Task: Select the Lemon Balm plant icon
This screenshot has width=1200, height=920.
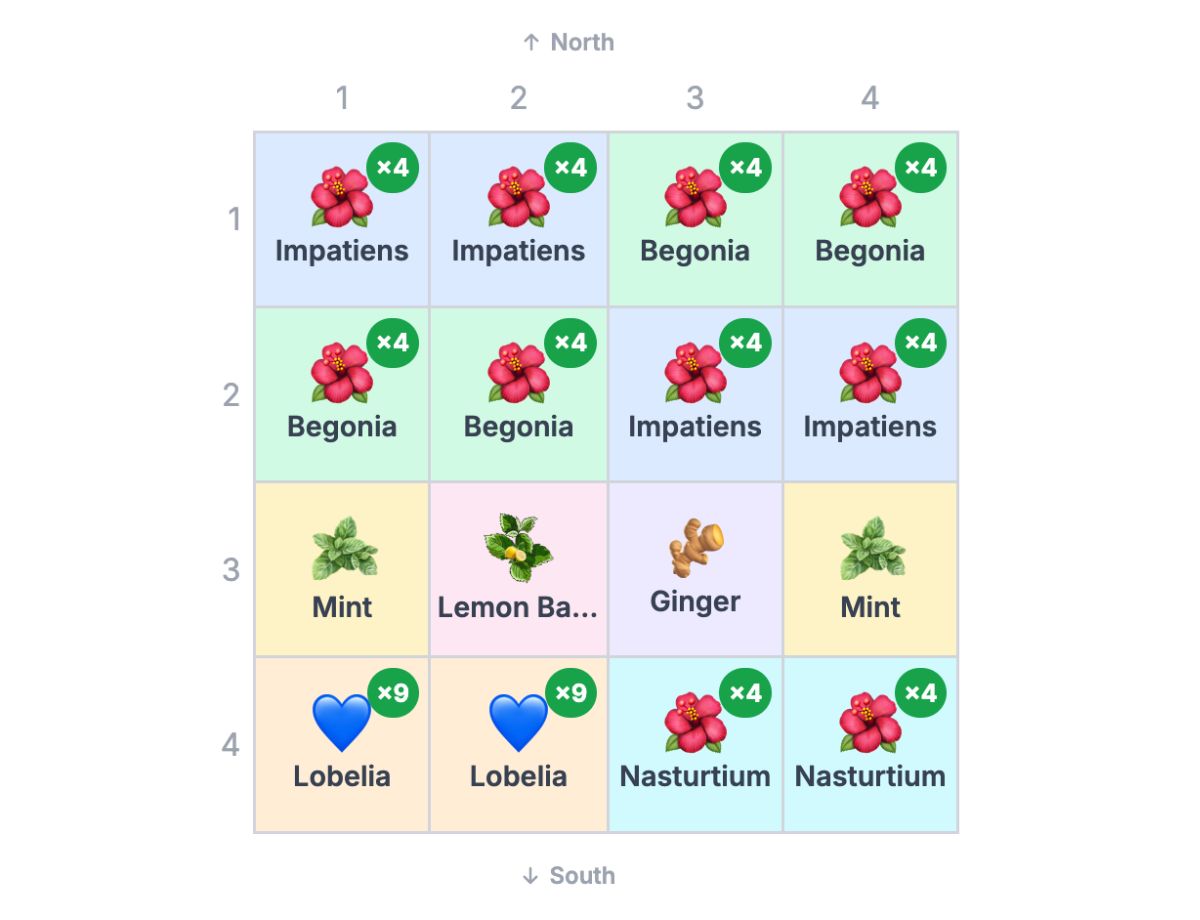Action: 518,548
